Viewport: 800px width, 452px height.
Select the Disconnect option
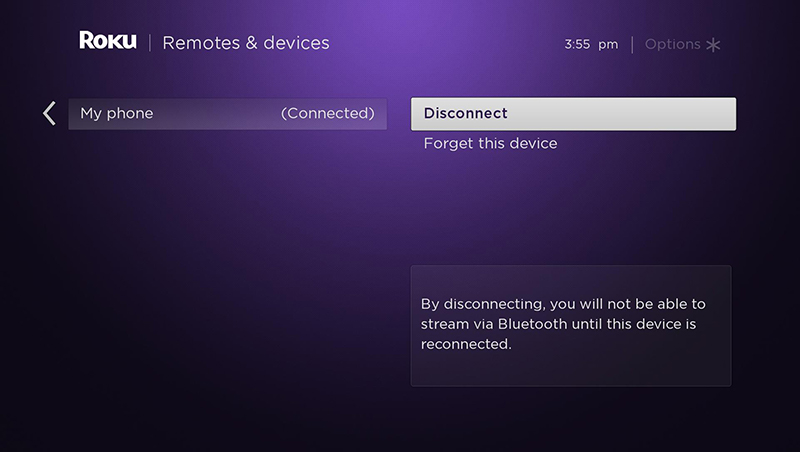tap(573, 114)
